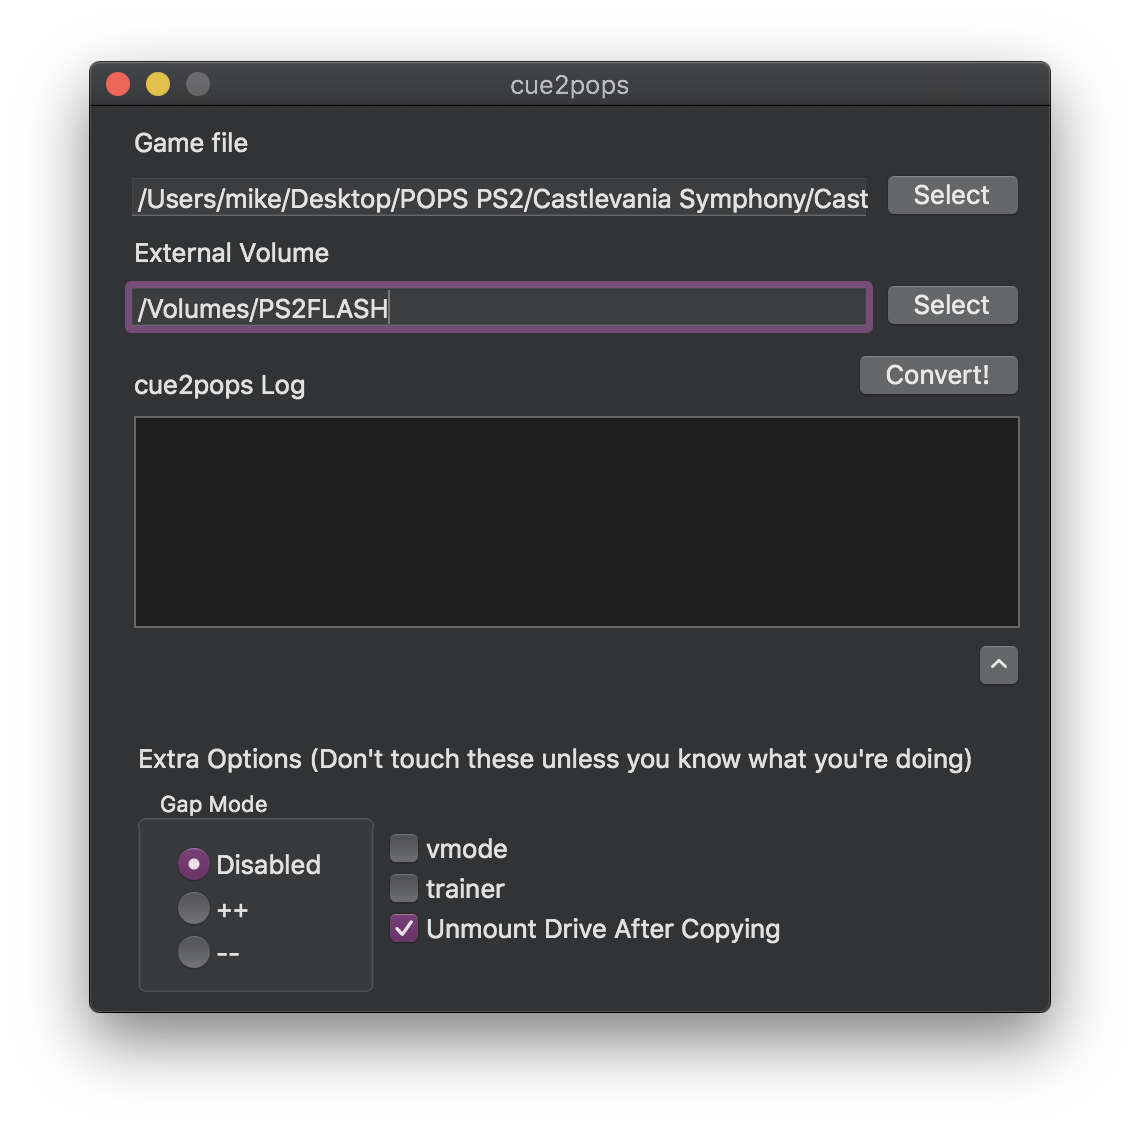Click the Gap Mode group label
Screen dimensions: 1140x1130
tap(214, 804)
